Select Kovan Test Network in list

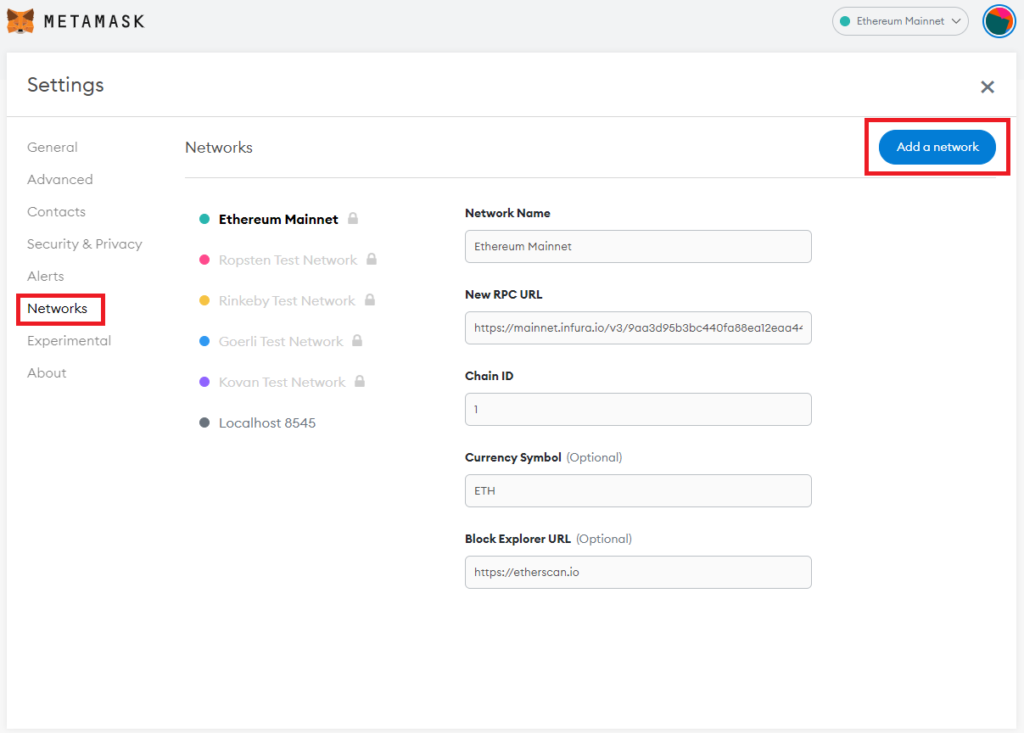(x=282, y=382)
